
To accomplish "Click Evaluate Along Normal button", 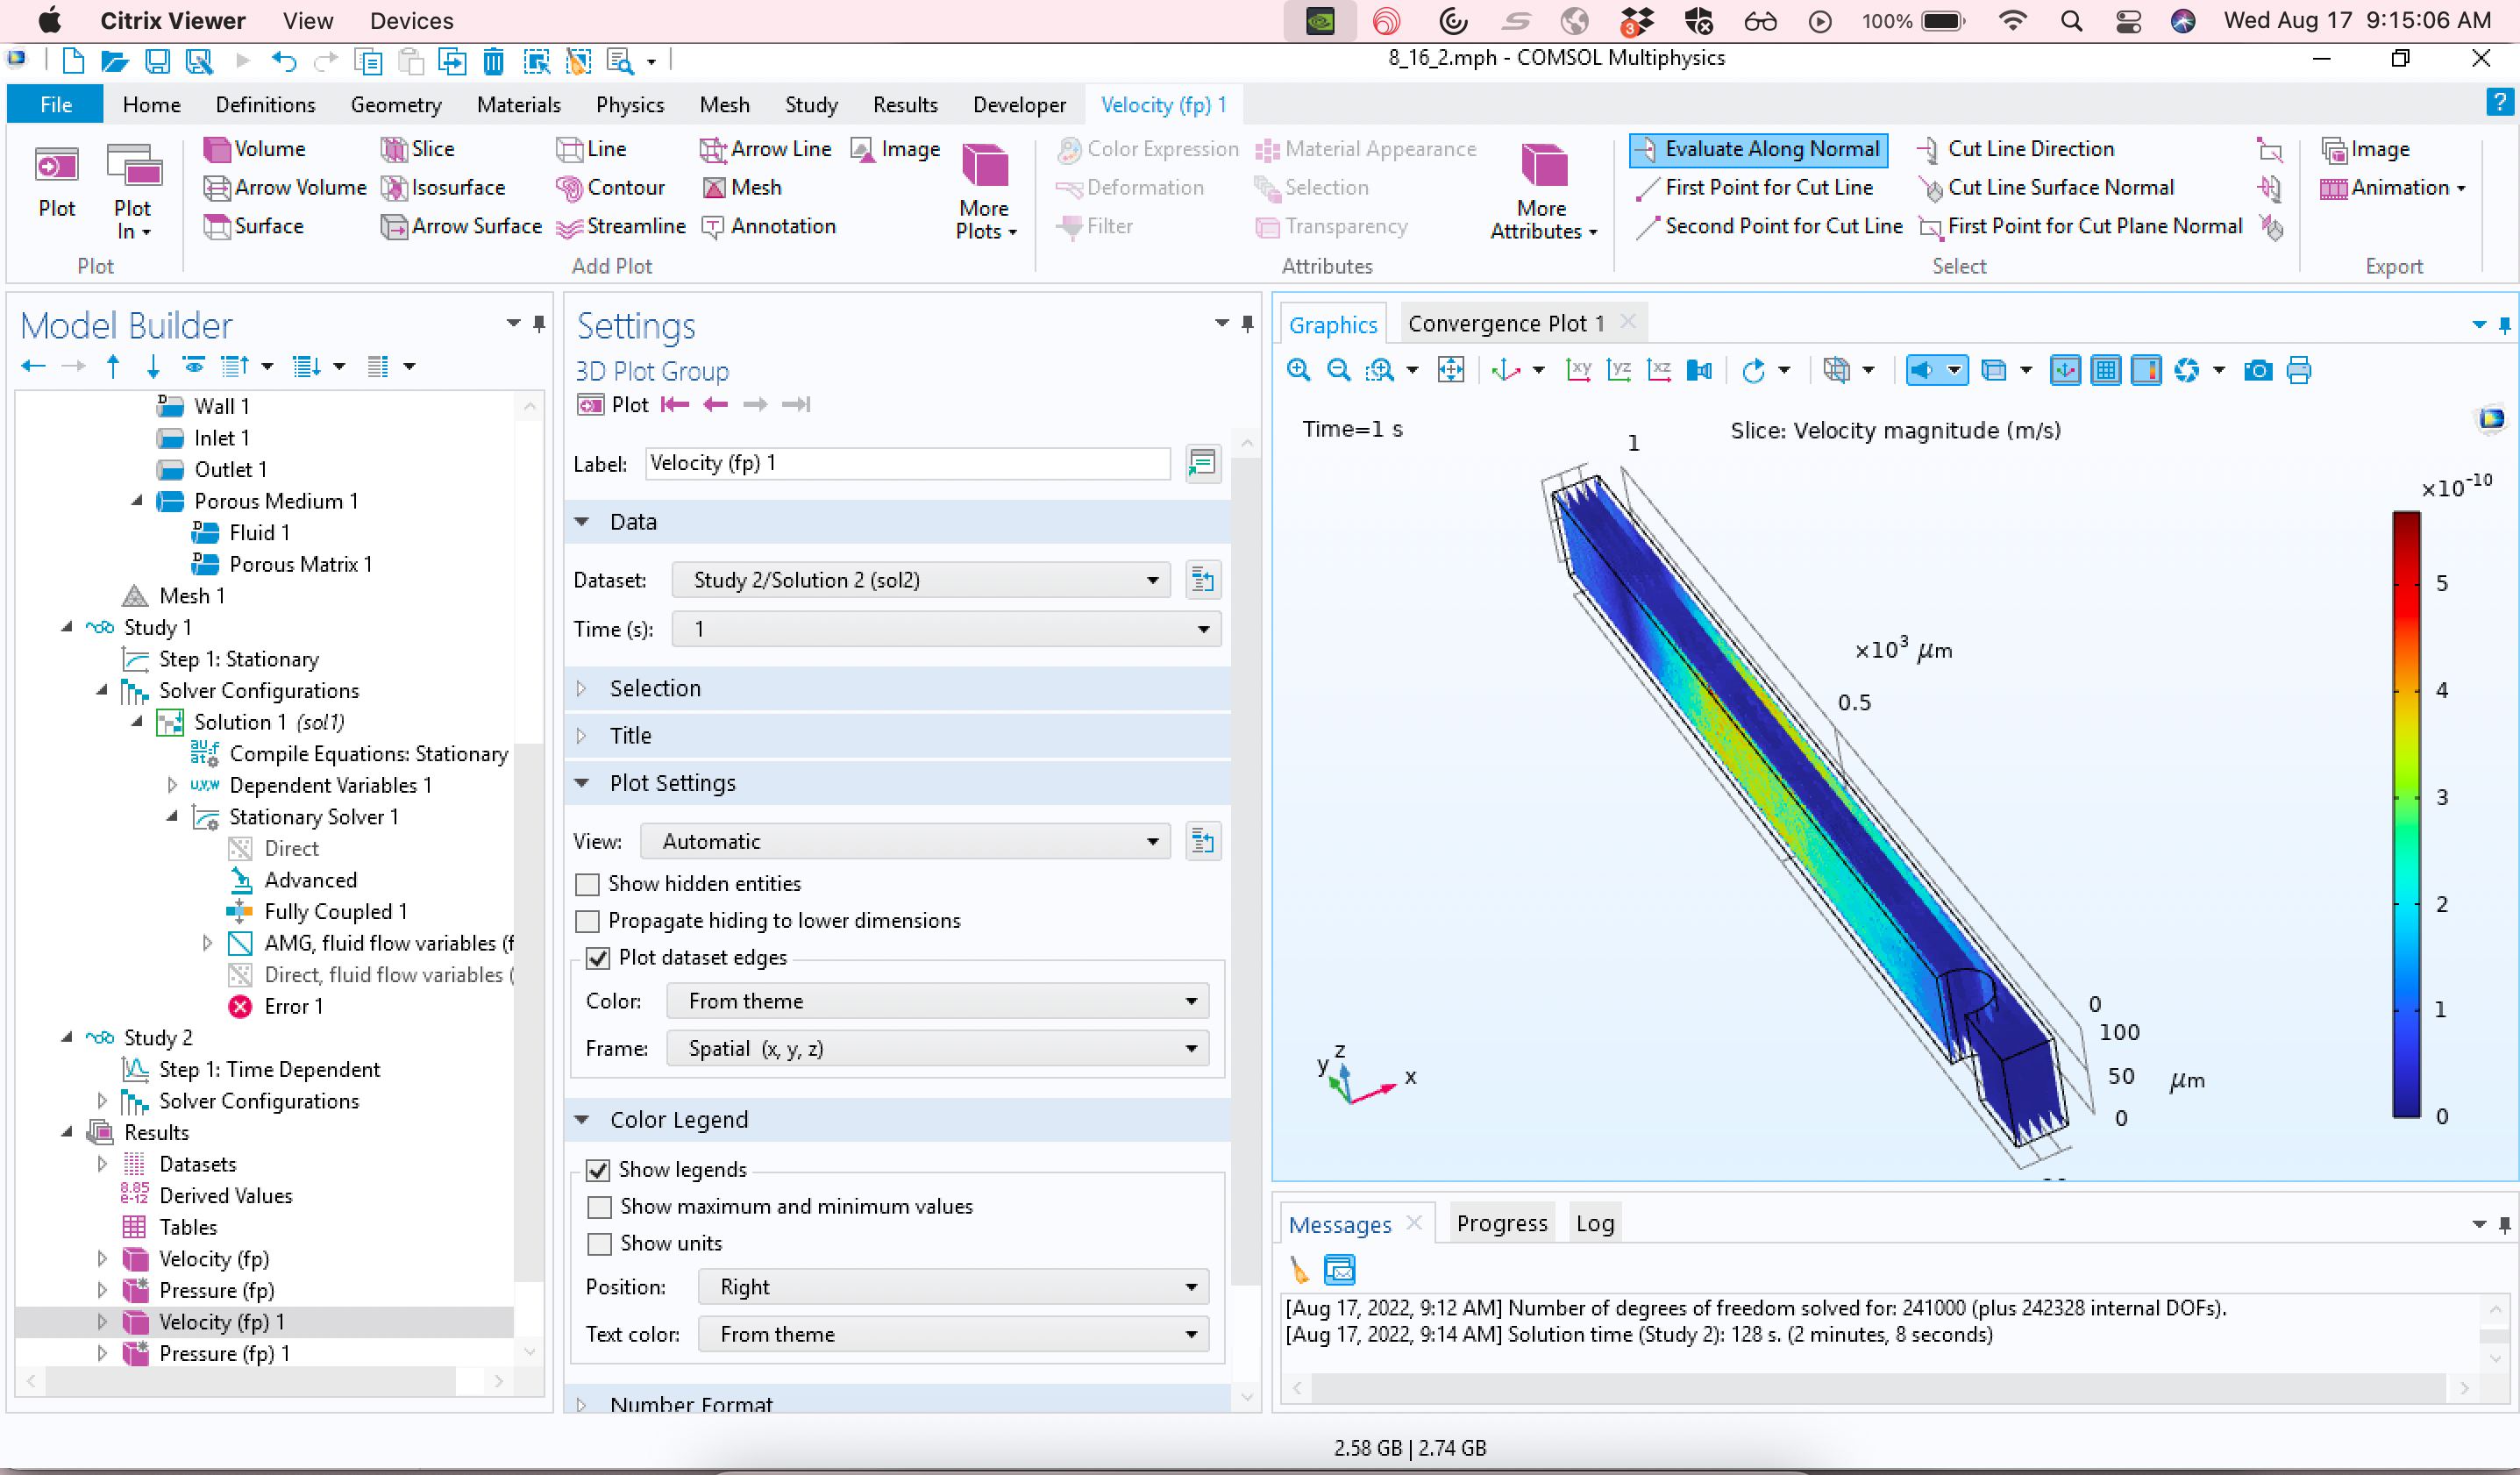I will (x=1758, y=149).
